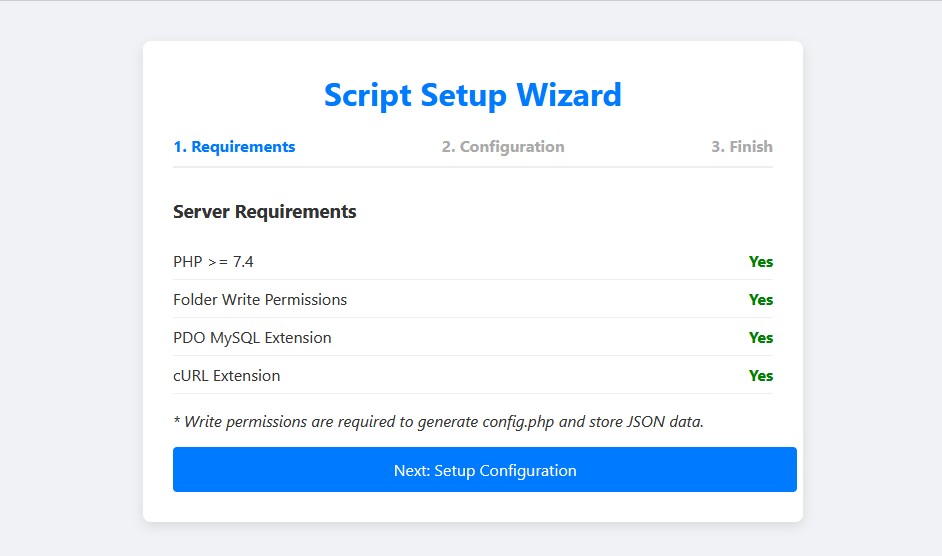Click the Yes status for PHP >= 7.4
This screenshot has width=942, height=556.
[761, 261]
